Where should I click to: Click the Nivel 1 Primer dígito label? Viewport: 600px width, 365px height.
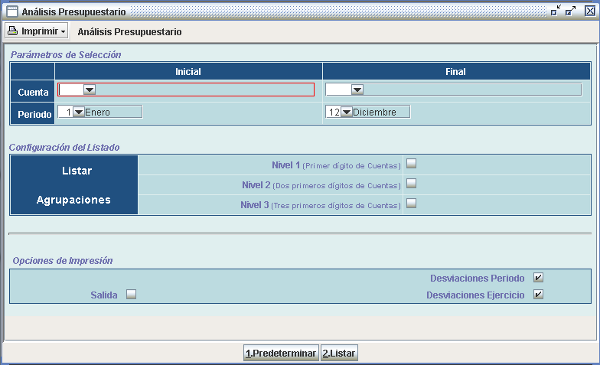336,165
